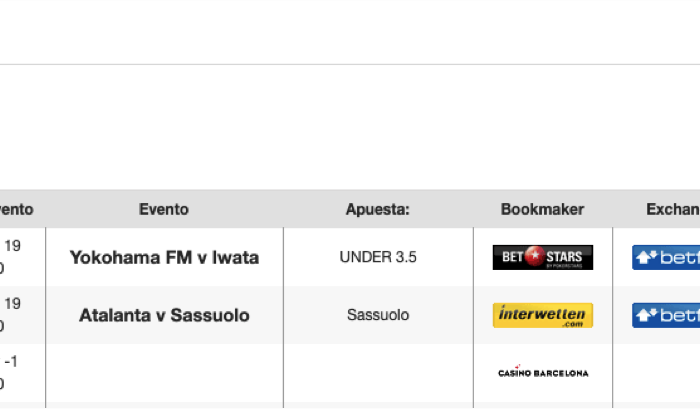Open the Yokohama FM v Iwata event
This screenshot has height=409, width=700.
coord(164,258)
